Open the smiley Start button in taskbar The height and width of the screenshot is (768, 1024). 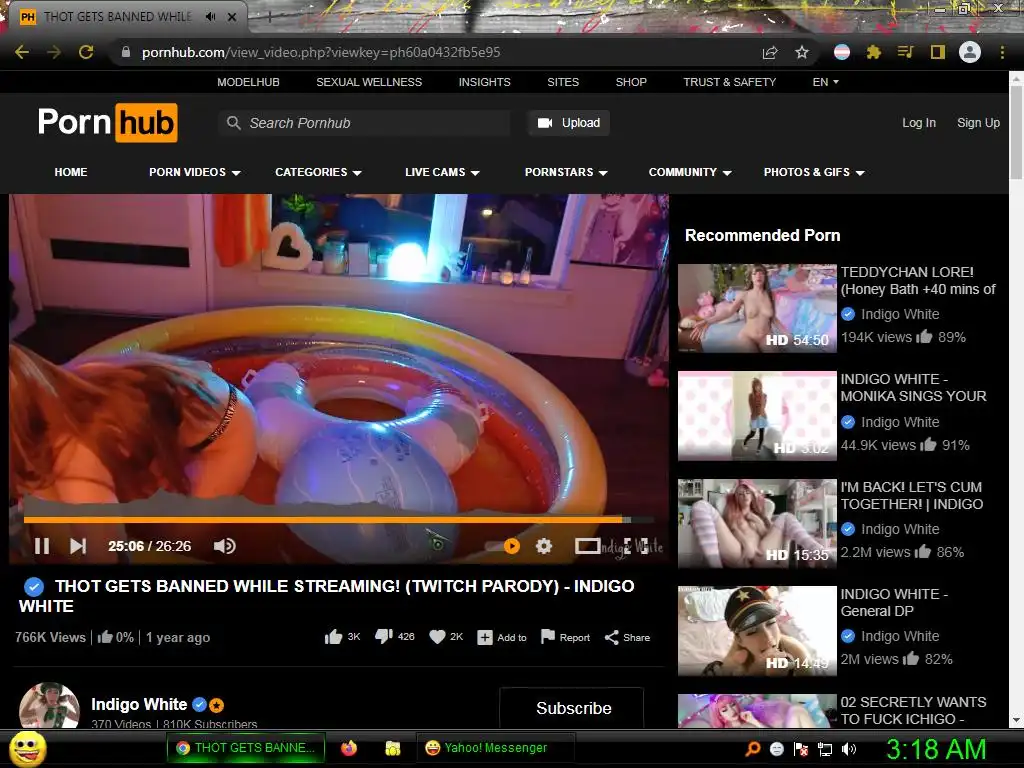(x=27, y=748)
